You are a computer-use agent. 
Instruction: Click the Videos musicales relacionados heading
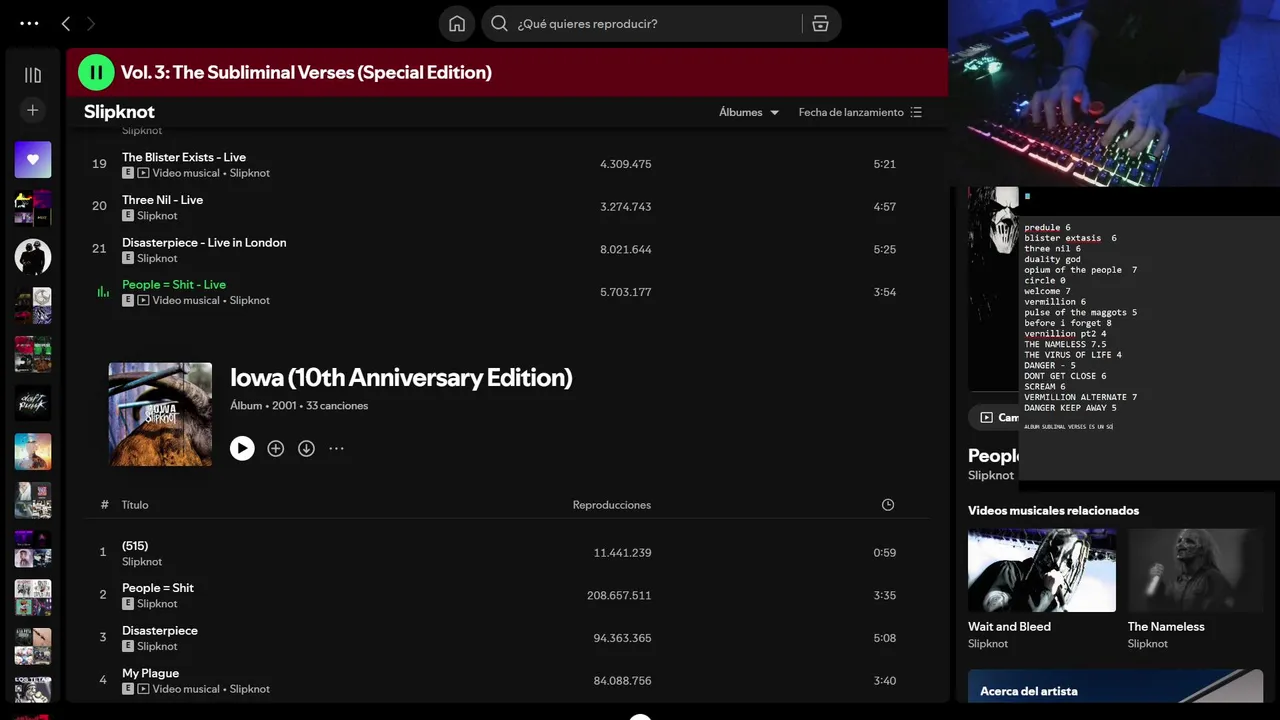[1053, 511]
